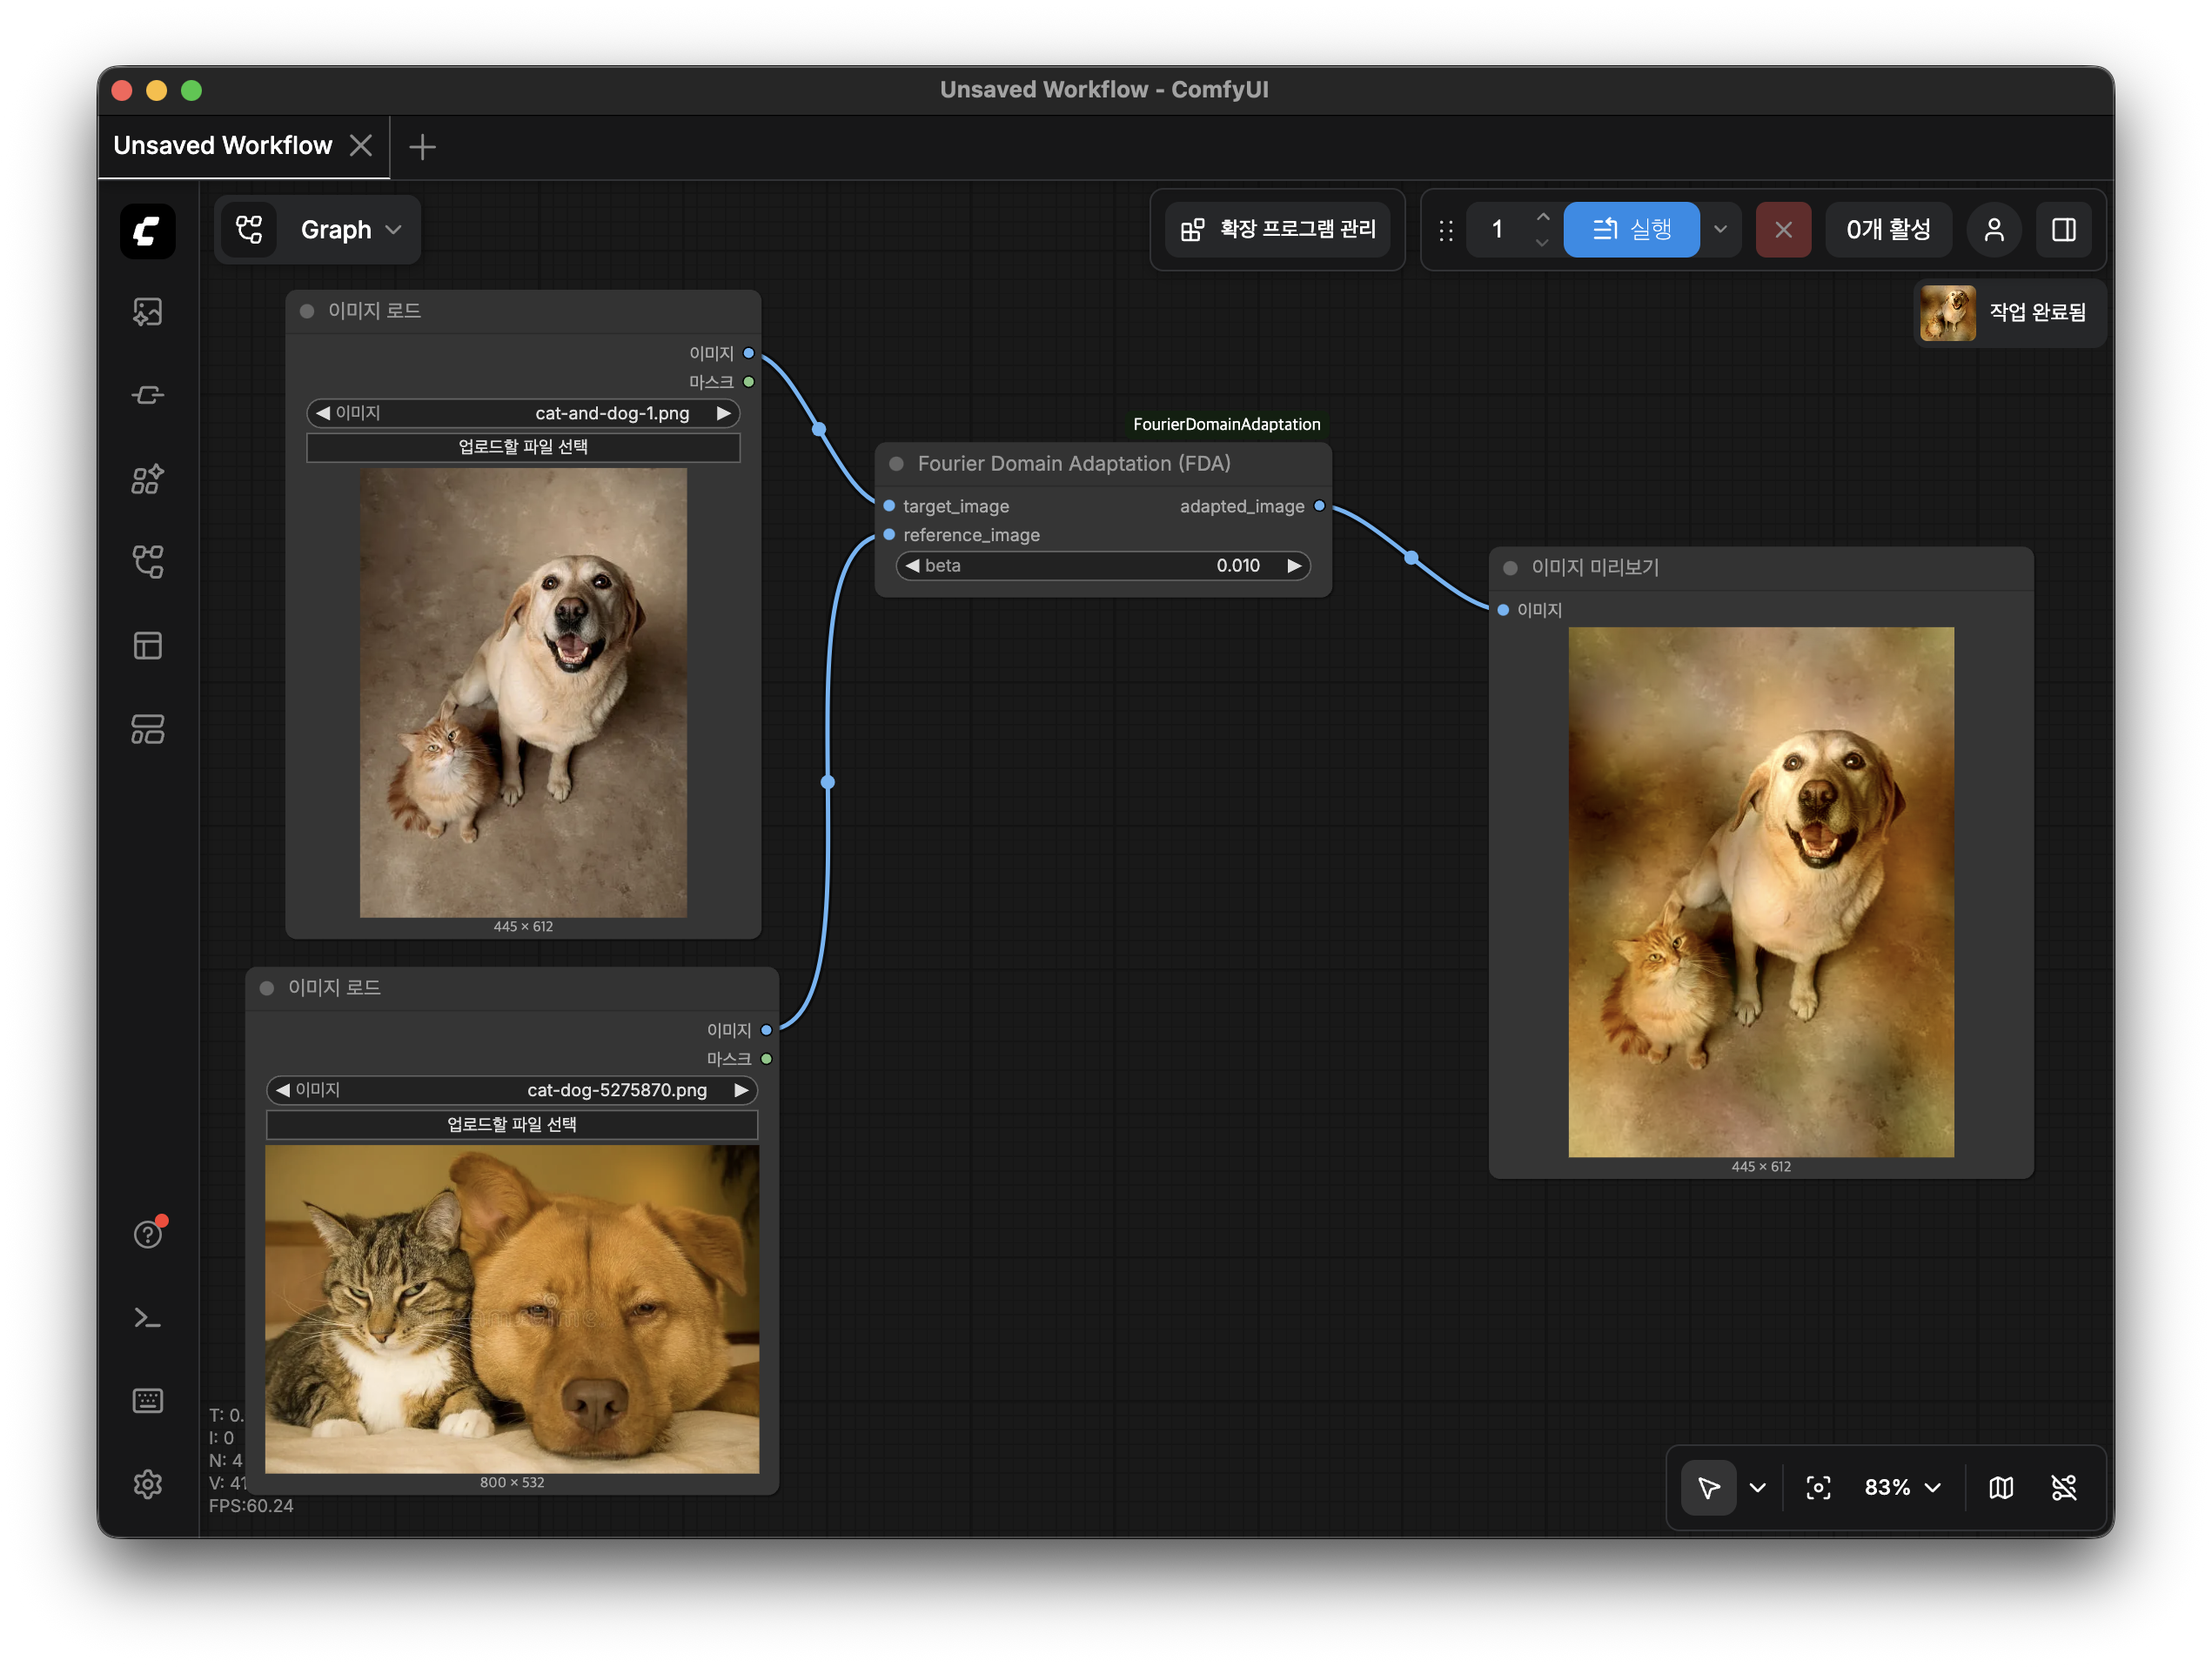2212x1667 pixels.
Task: Click 업로드할 파일 선택 under cat-dog-5275870.png
Action: pos(512,1125)
